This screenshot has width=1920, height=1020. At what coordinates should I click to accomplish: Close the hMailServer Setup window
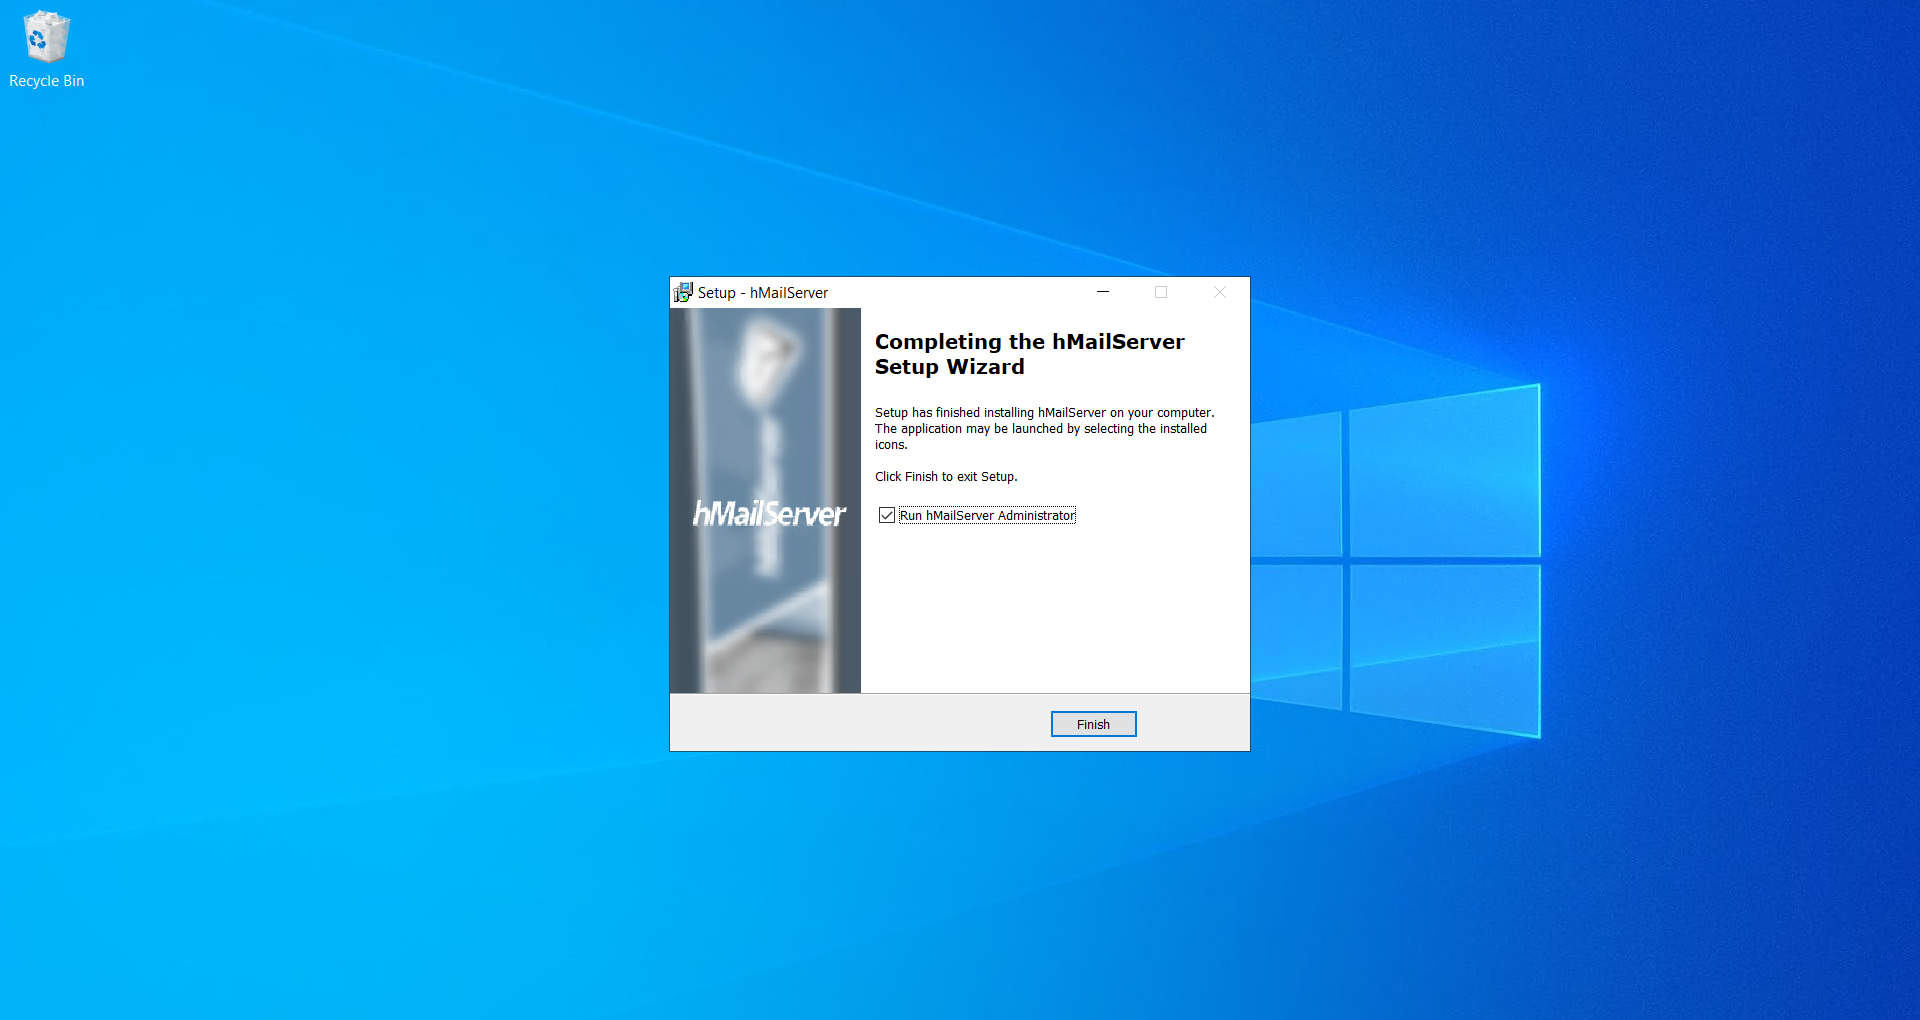coord(1219,292)
